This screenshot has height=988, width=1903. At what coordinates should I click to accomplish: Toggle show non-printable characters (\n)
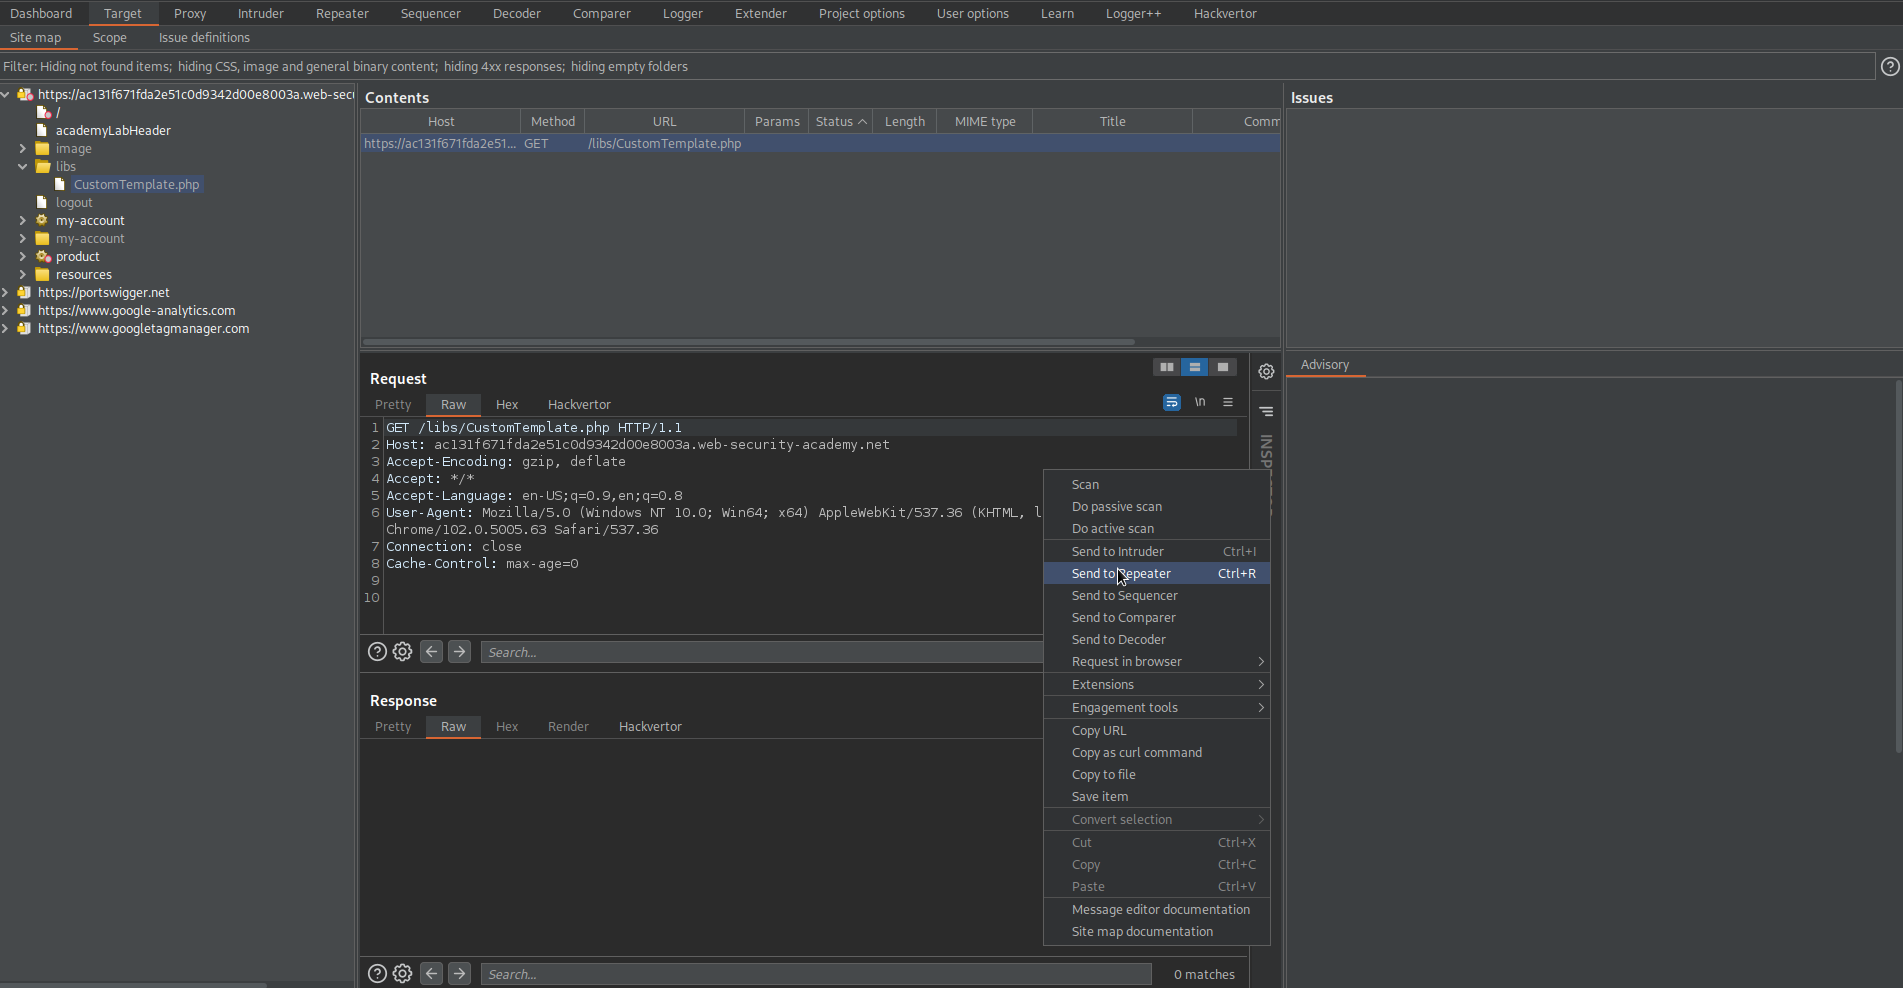click(x=1200, y=402)
